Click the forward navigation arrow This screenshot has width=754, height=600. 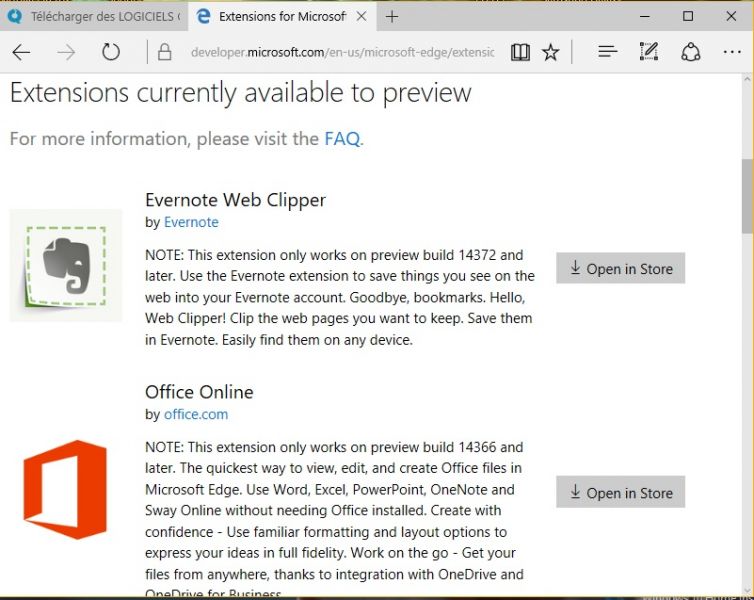coord(66,52)
